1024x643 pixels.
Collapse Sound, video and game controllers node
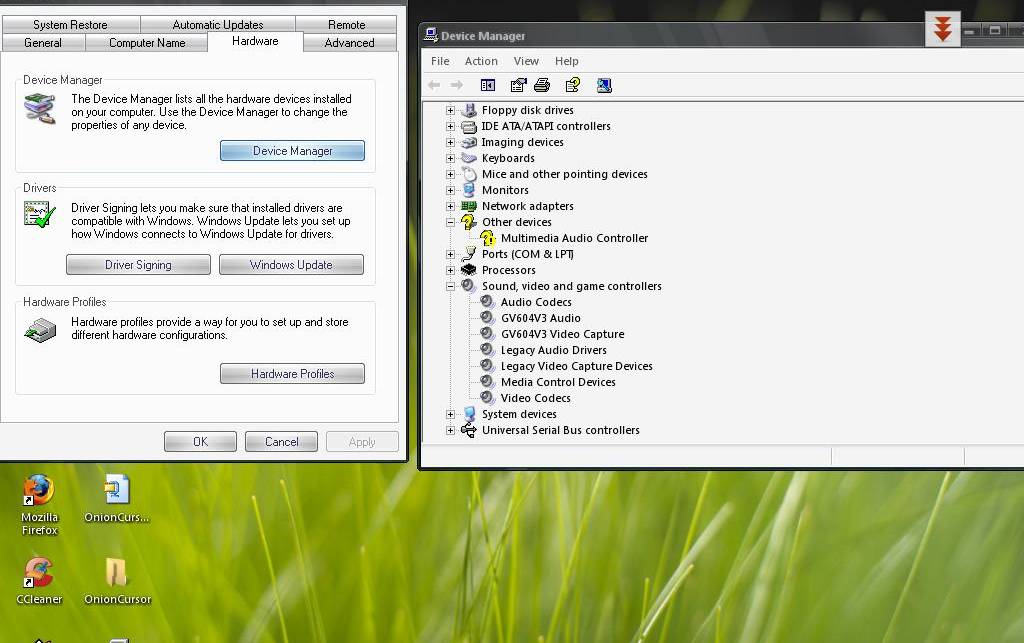click(451, 286)
